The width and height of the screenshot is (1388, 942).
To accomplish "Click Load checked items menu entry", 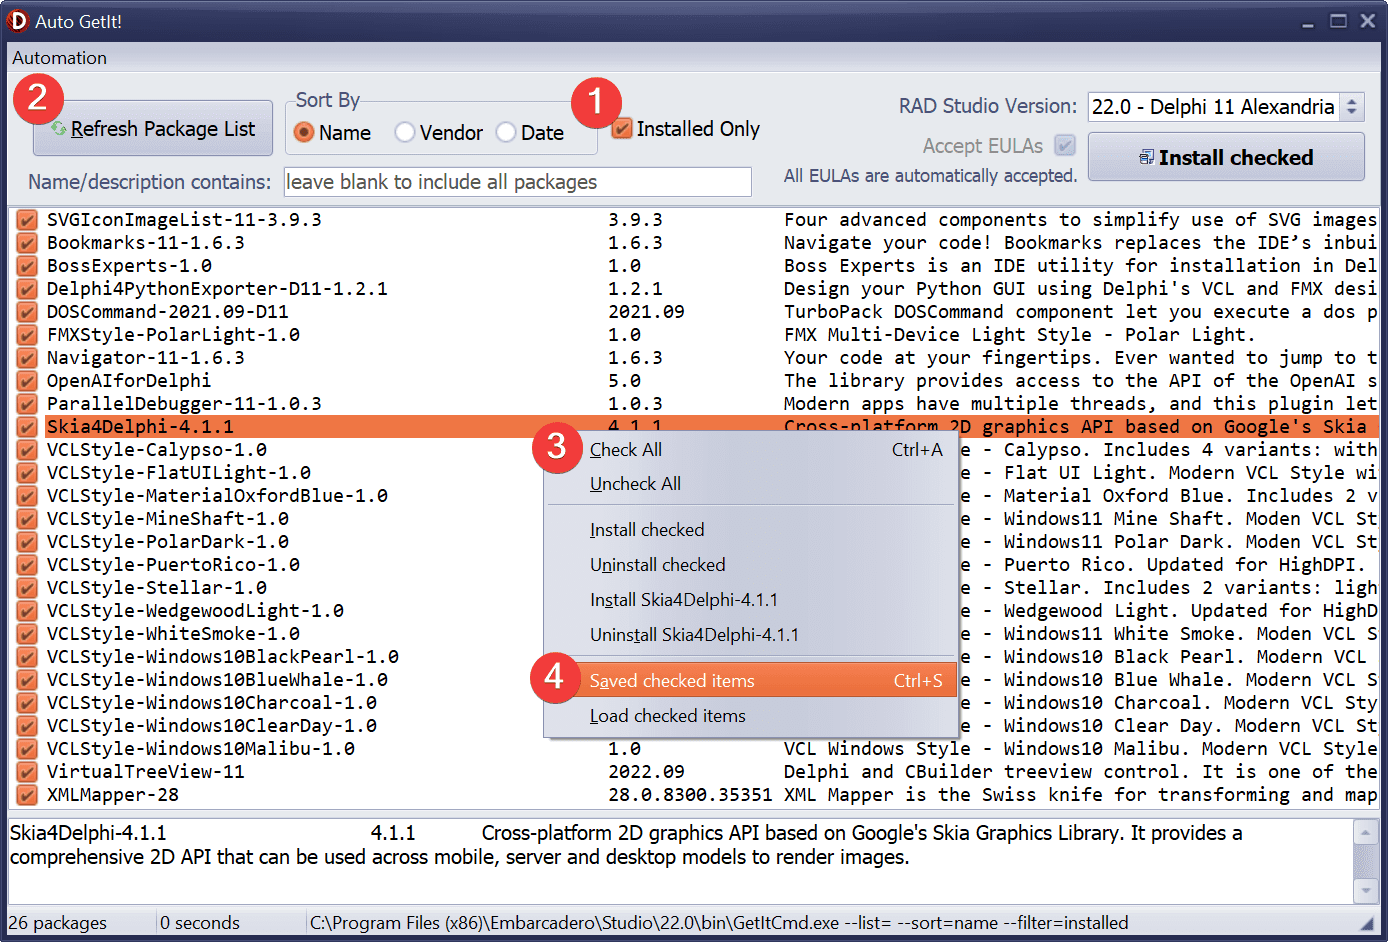I will coord(751,716).
